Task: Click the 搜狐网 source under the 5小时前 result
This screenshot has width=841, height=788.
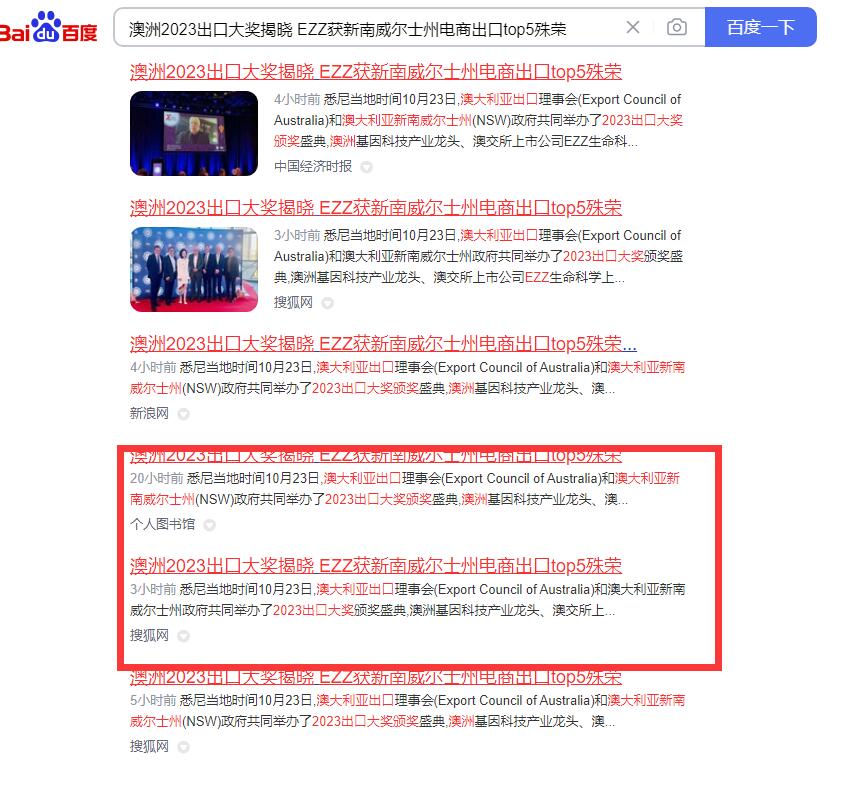Action: pyautogui.click(x=149, y=747)
